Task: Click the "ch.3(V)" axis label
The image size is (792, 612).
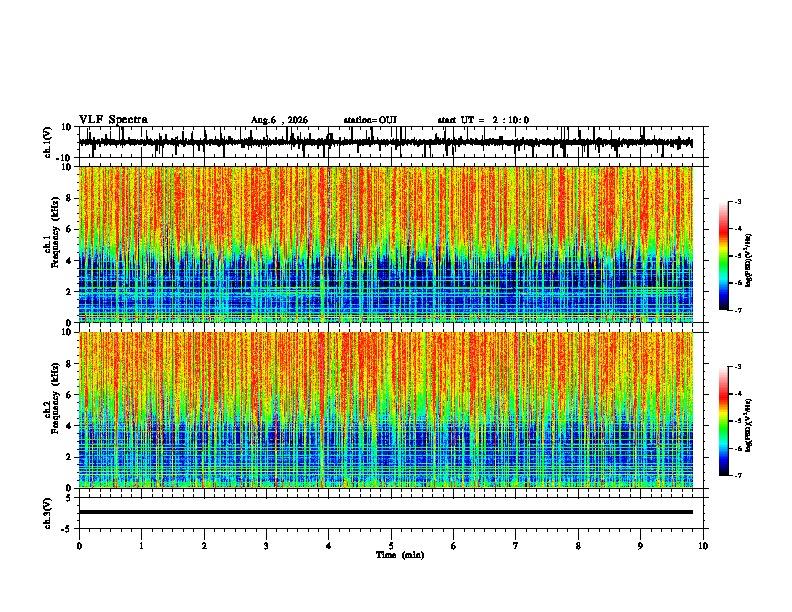Action: click(48, 513)
